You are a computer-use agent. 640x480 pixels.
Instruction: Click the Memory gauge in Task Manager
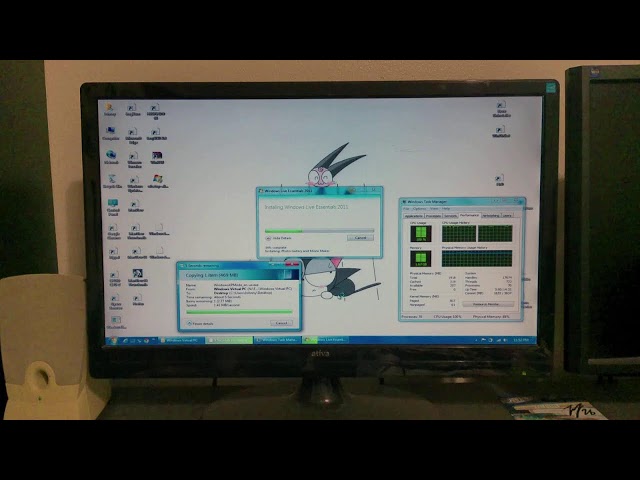point(420,259)
